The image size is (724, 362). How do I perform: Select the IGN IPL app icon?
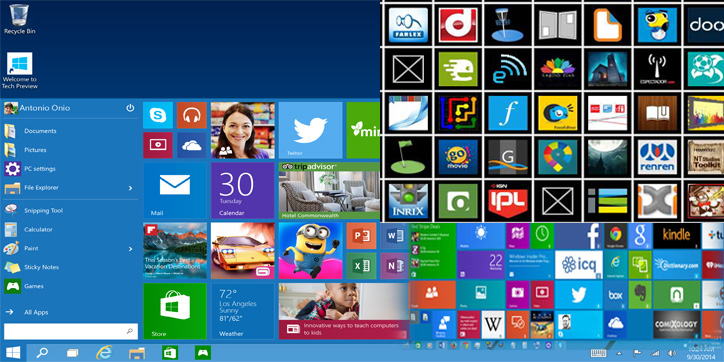[x=508, y=201]
